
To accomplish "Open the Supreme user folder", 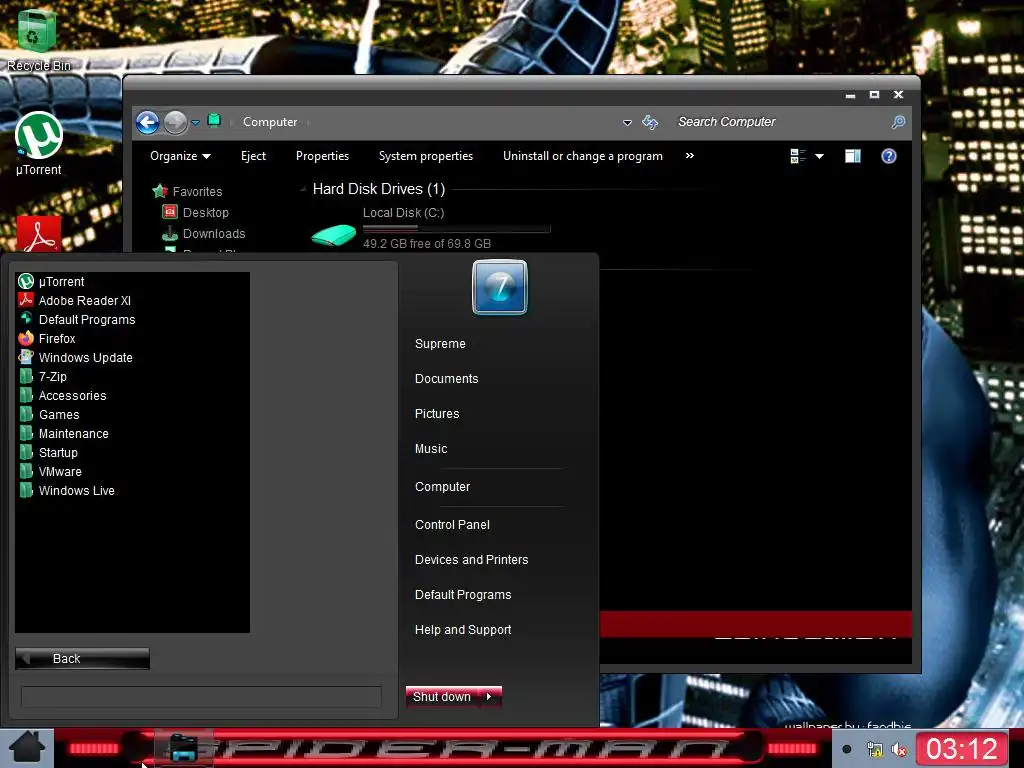I will 440,344.
